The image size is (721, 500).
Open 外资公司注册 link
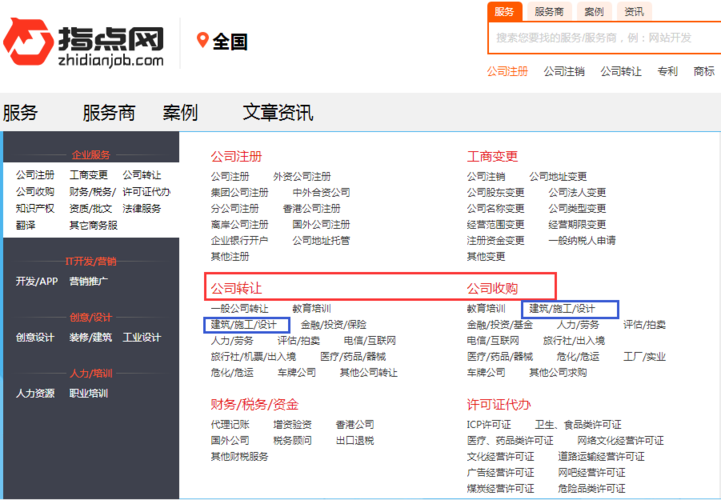[302, 177]
